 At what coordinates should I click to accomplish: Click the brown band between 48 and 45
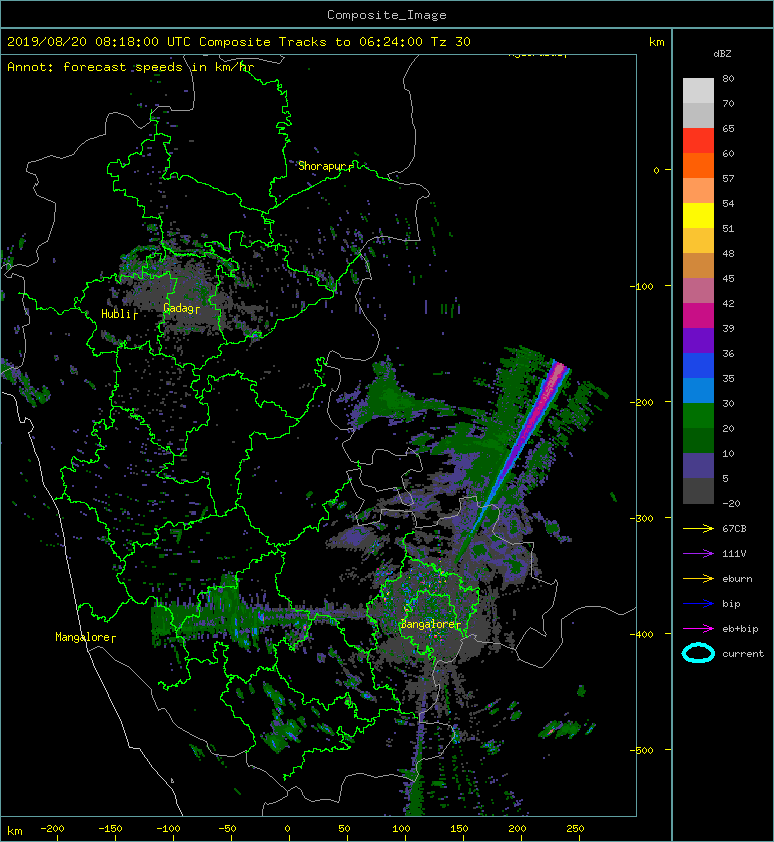(698, 265)
